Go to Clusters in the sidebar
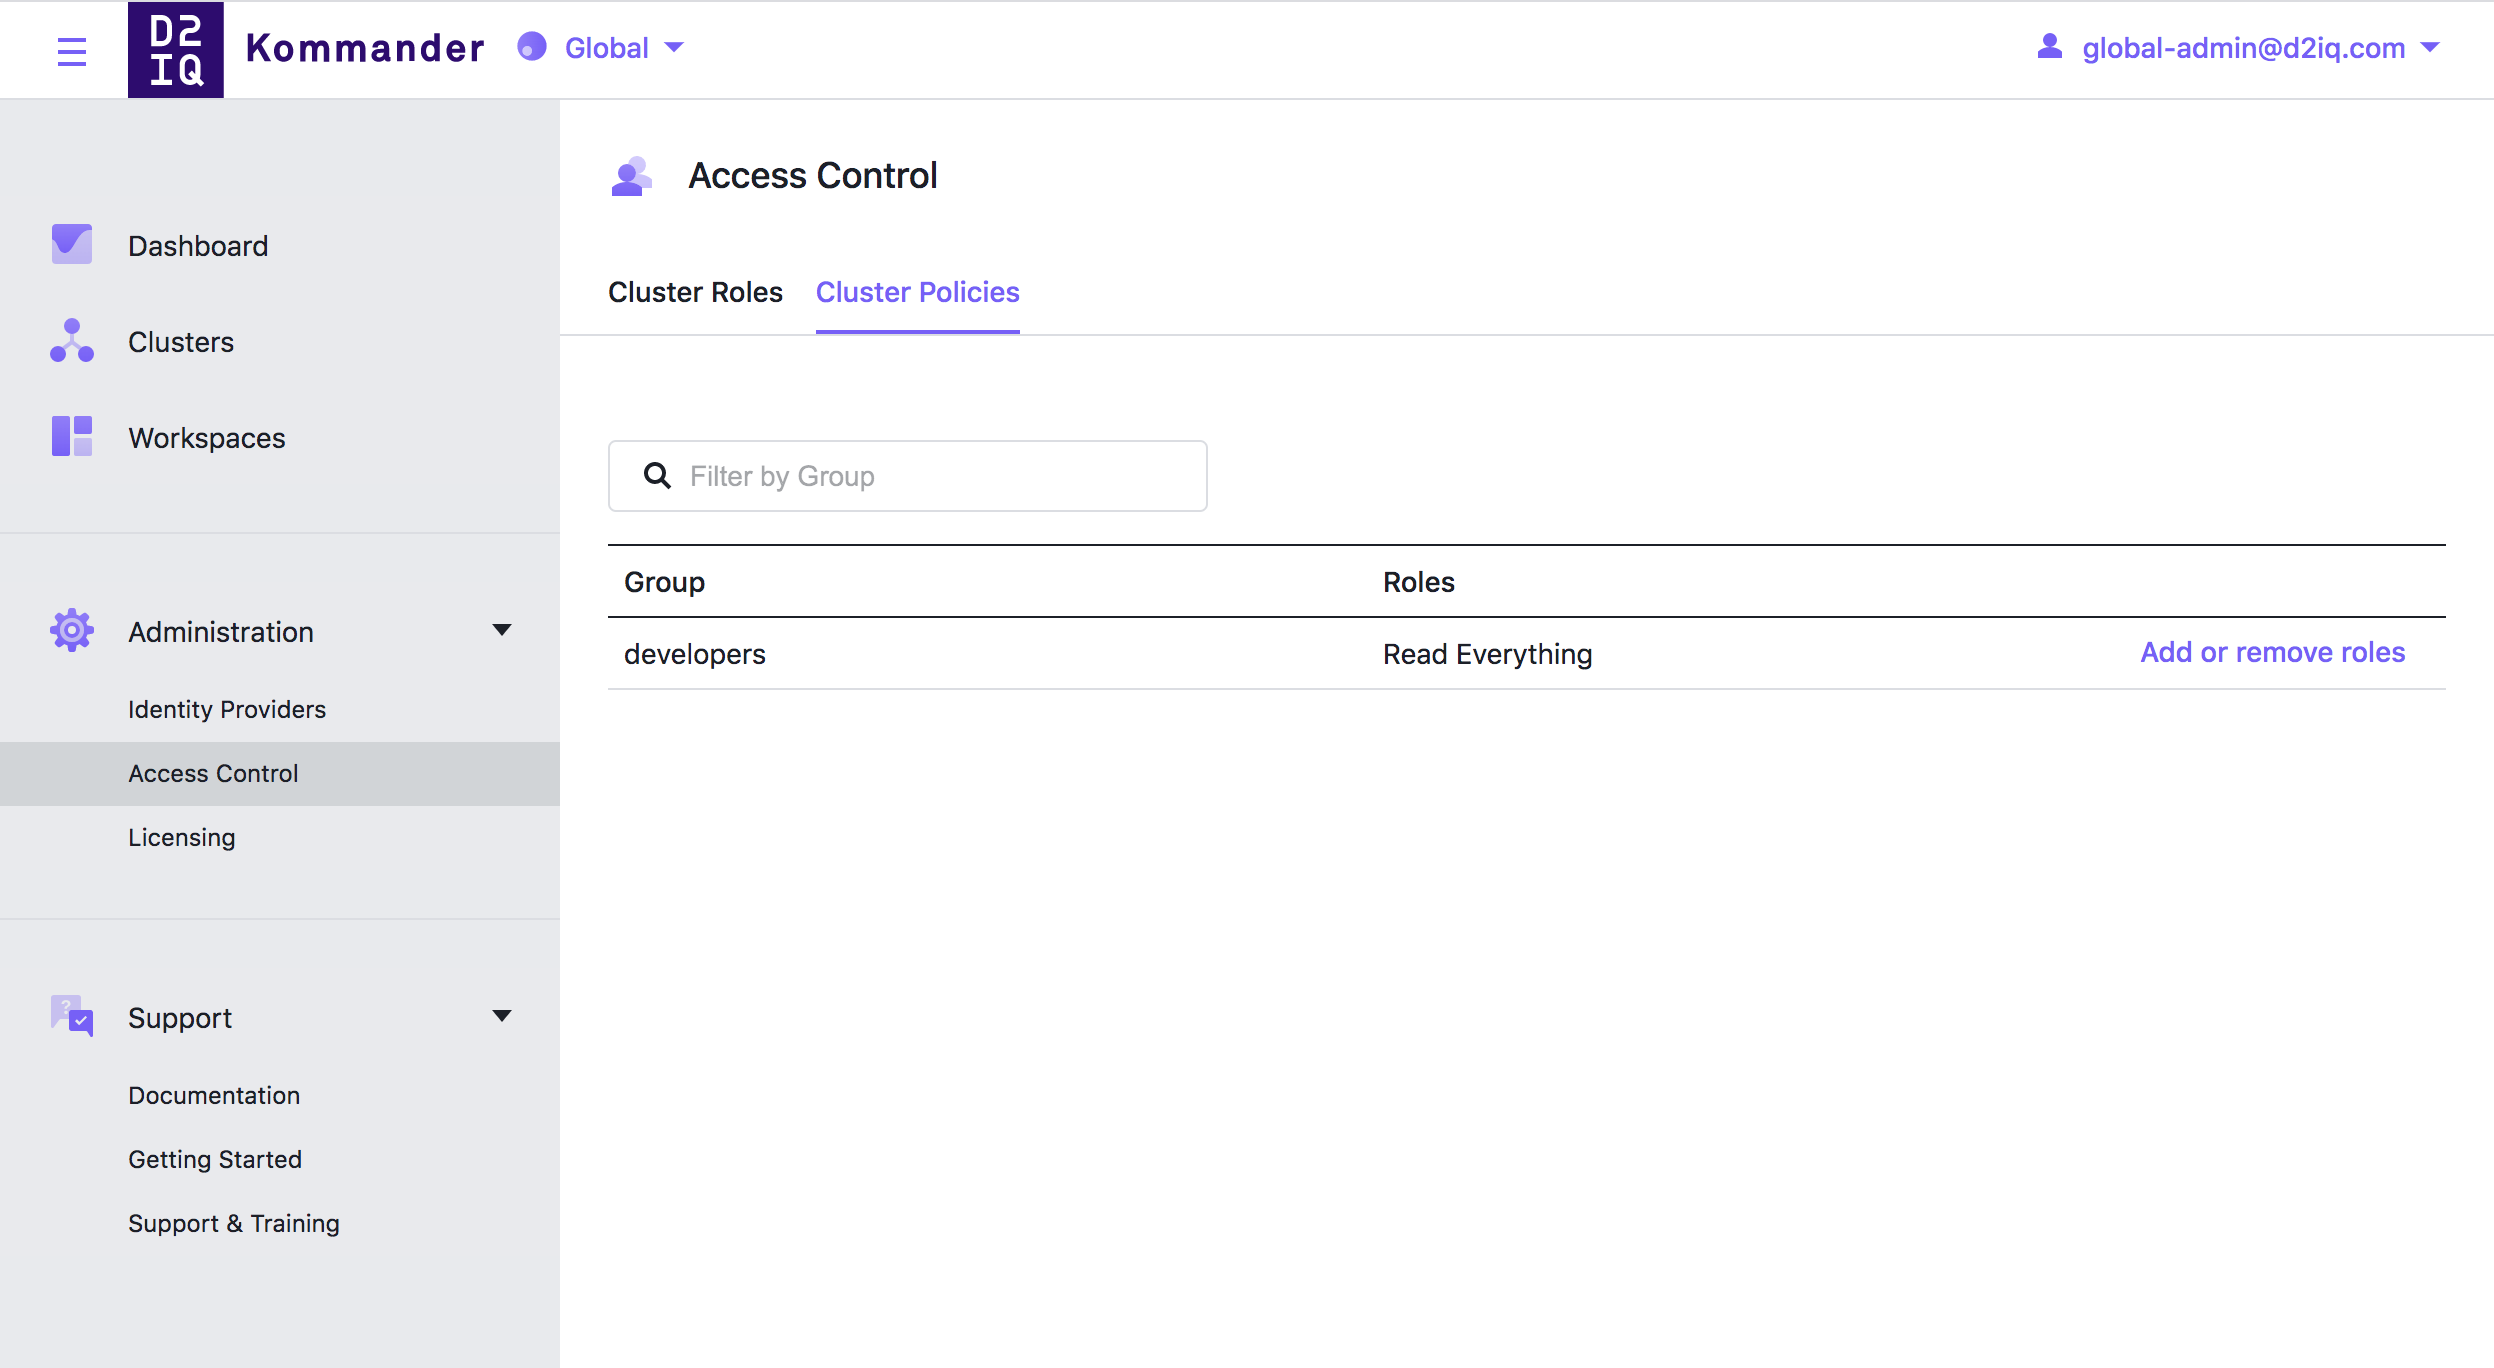 [x=181, y=342]
